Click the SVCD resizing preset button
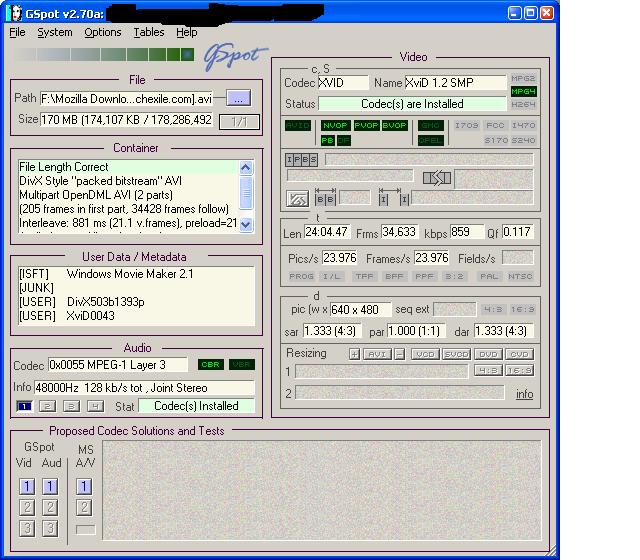Screen dimensions: 640x560 coord(457,354)
